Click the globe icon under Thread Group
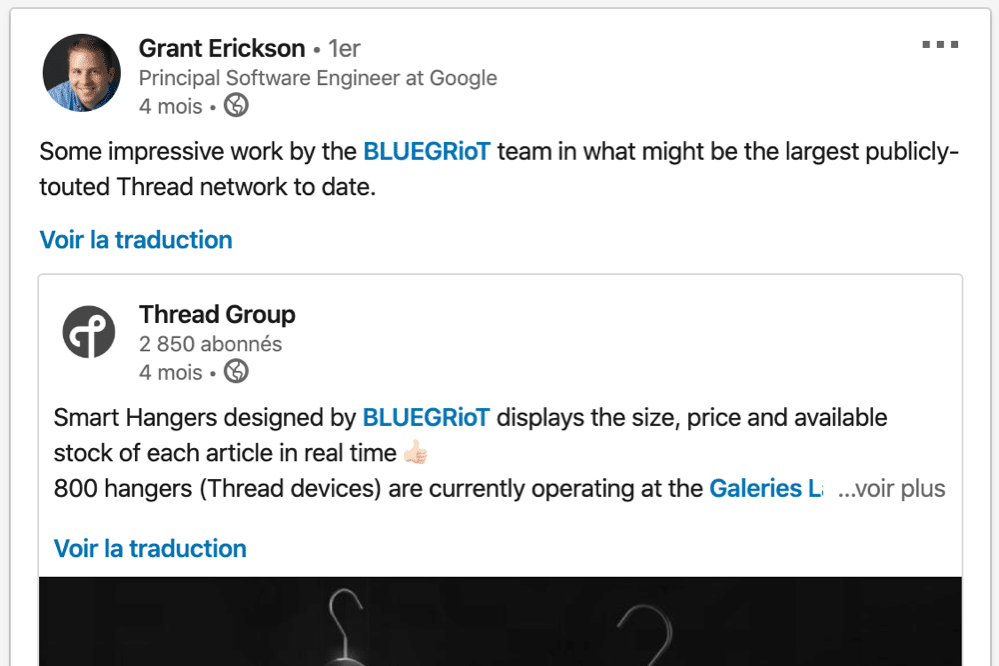The image size is (999, 666). 236,371
